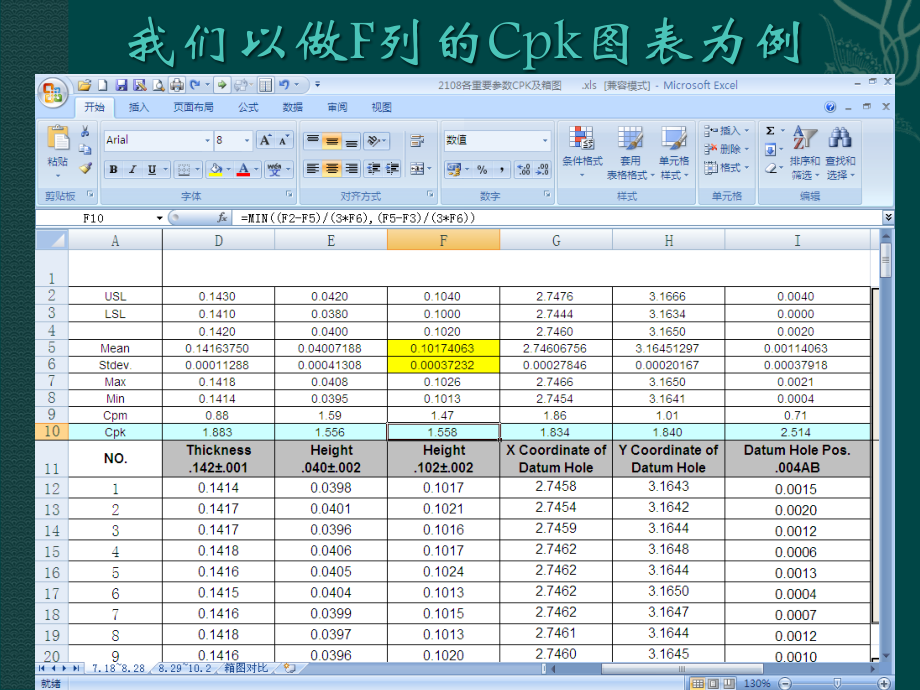The image size is (920, 690).
Task: Click the vertical scrollbar down arrow
Action: point(886,655)
